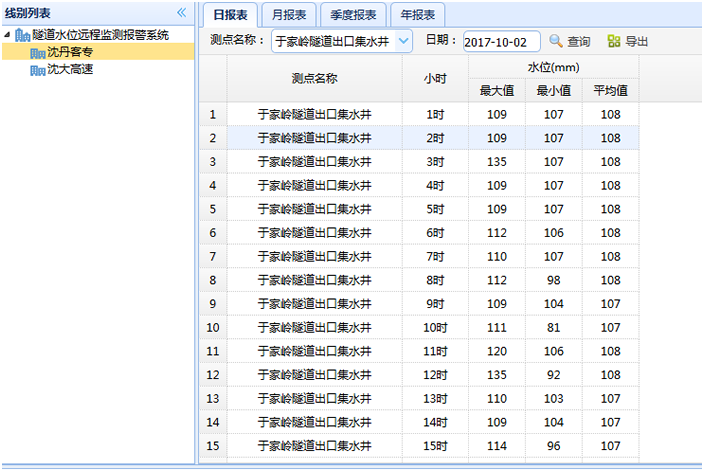Click the date field showing 2017-10-02
This screenshot has height=470, width=704.
[x=501, y=41]
